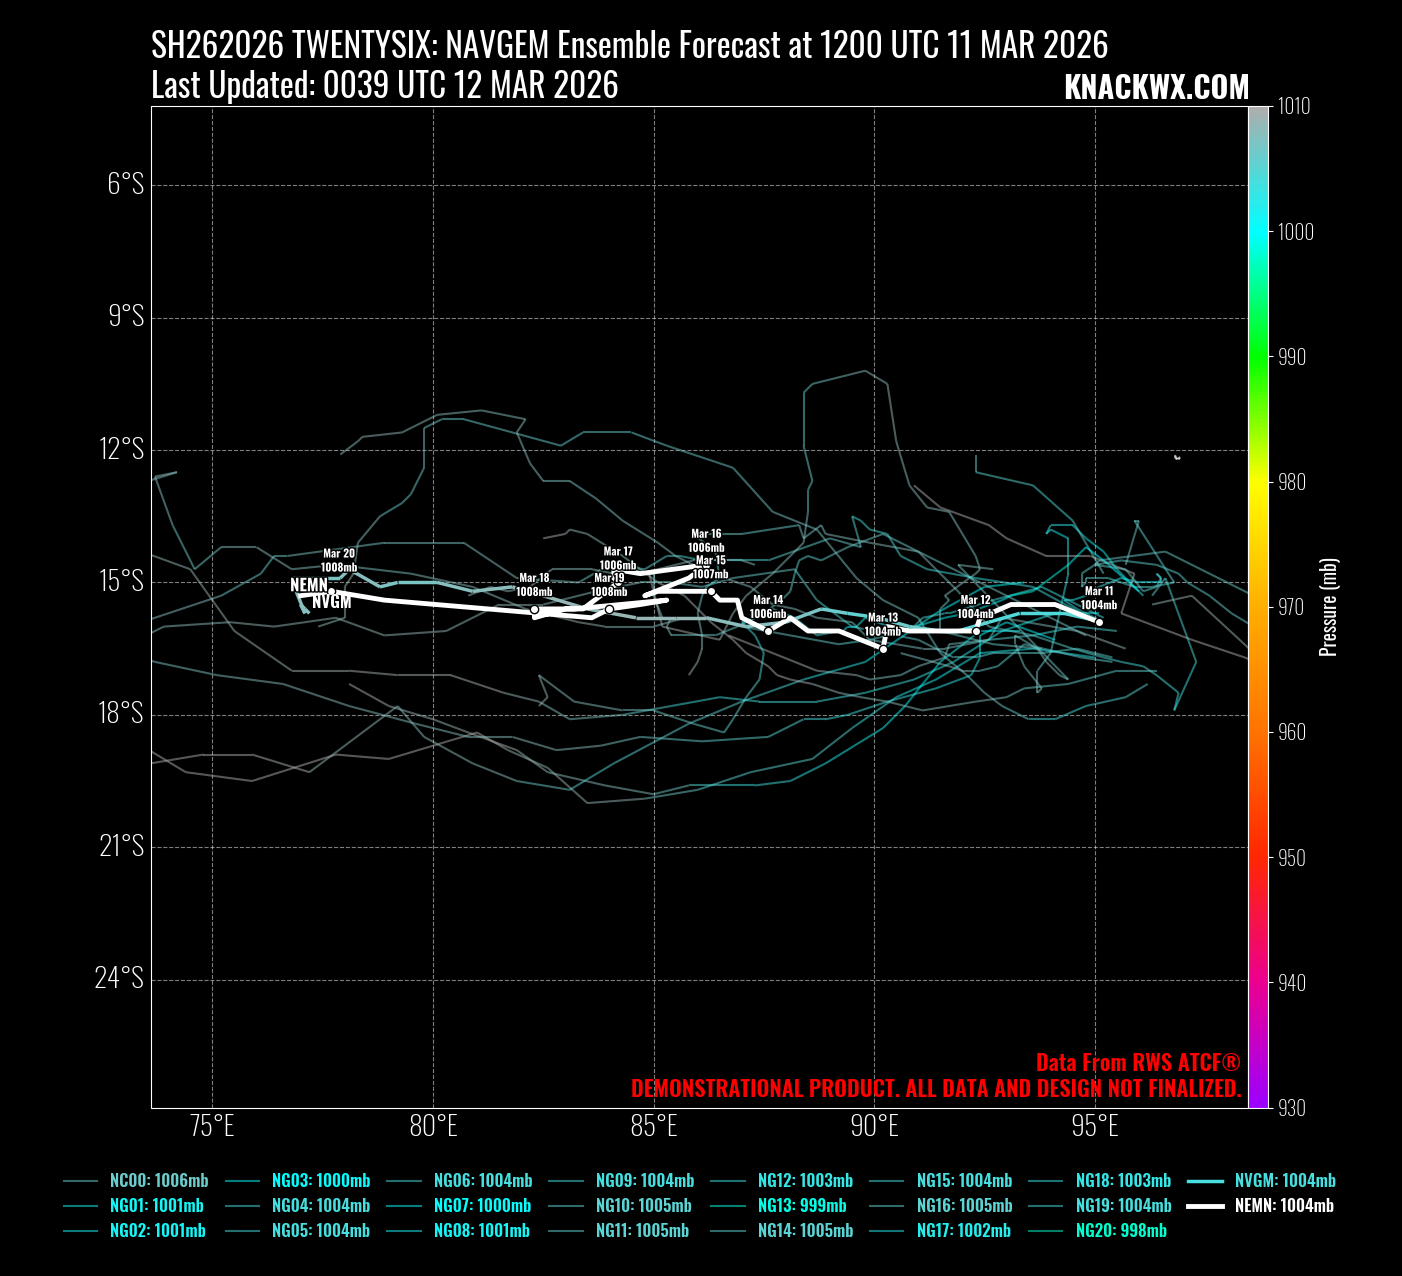Click the pressure colorbar near 1000 mb
The height and width of the screenshot is (1276, 1402).
(x=1258, y=232)
